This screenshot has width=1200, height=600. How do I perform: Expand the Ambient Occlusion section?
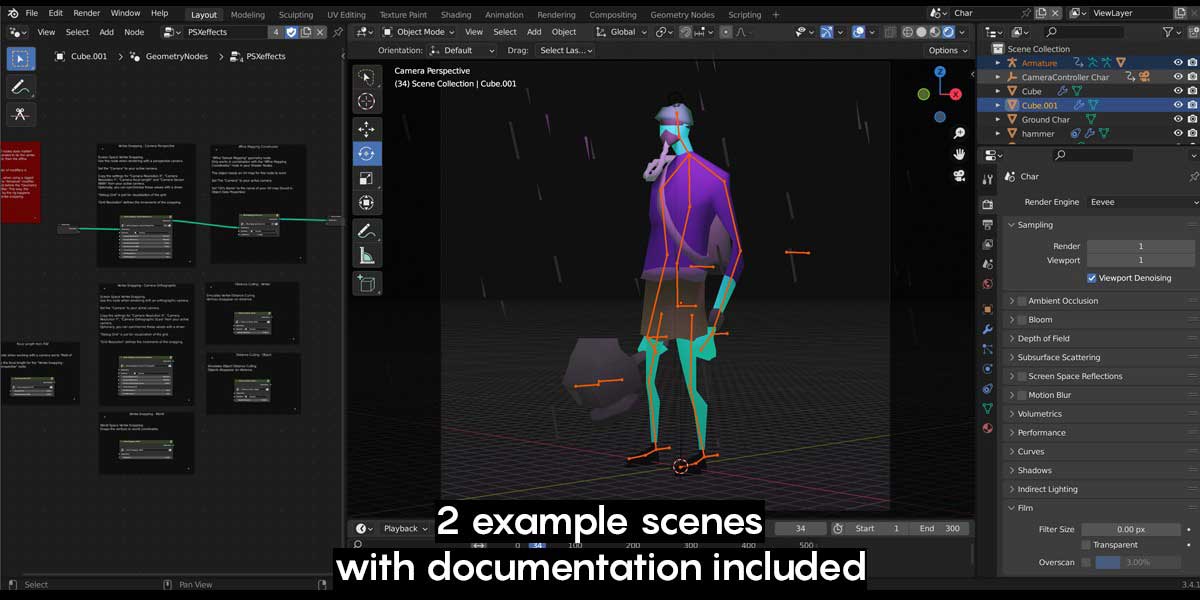[1012, 300]
